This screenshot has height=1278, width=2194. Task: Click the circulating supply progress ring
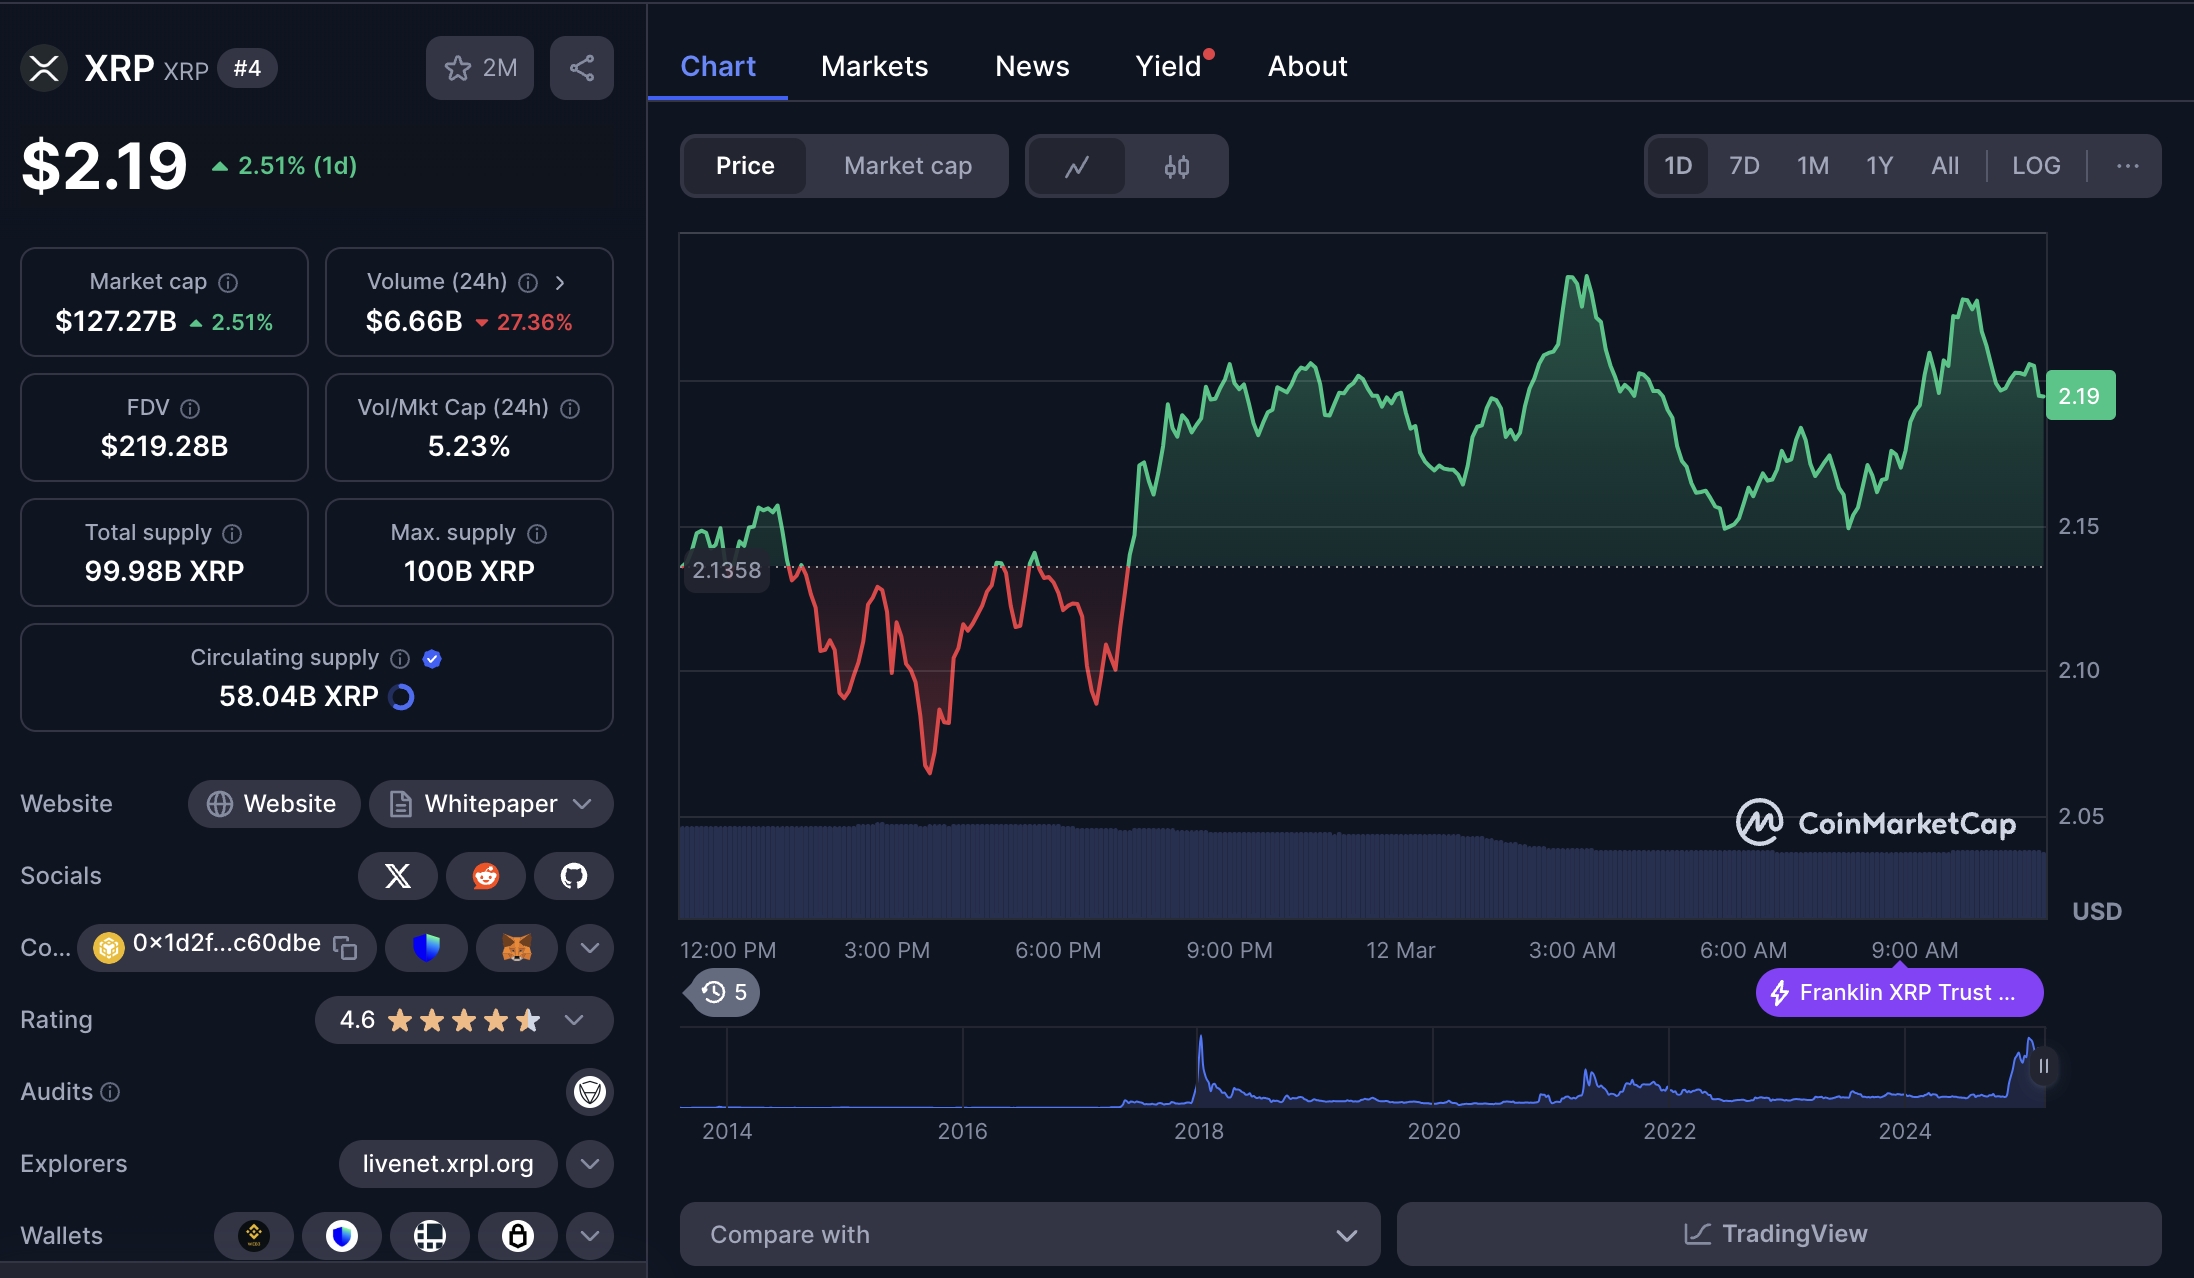click(x=401, y=697)
